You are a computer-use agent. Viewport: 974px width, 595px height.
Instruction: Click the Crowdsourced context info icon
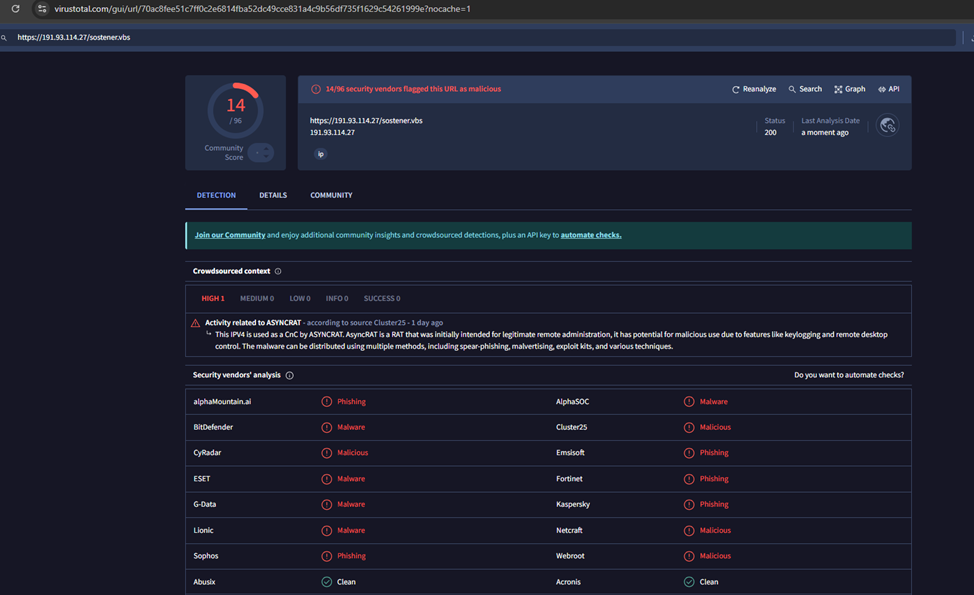pyautogui.click(x=278, y=271)
